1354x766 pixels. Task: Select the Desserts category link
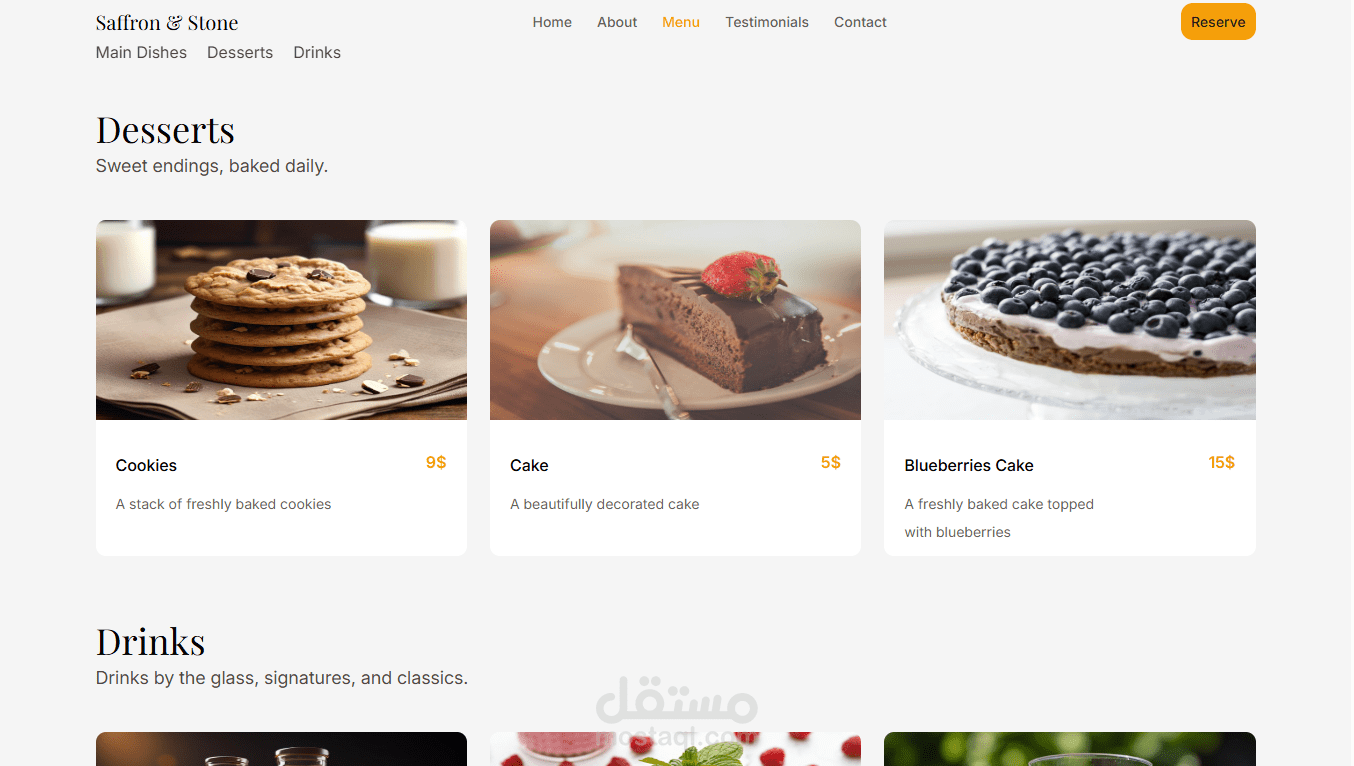coord(240,52)
